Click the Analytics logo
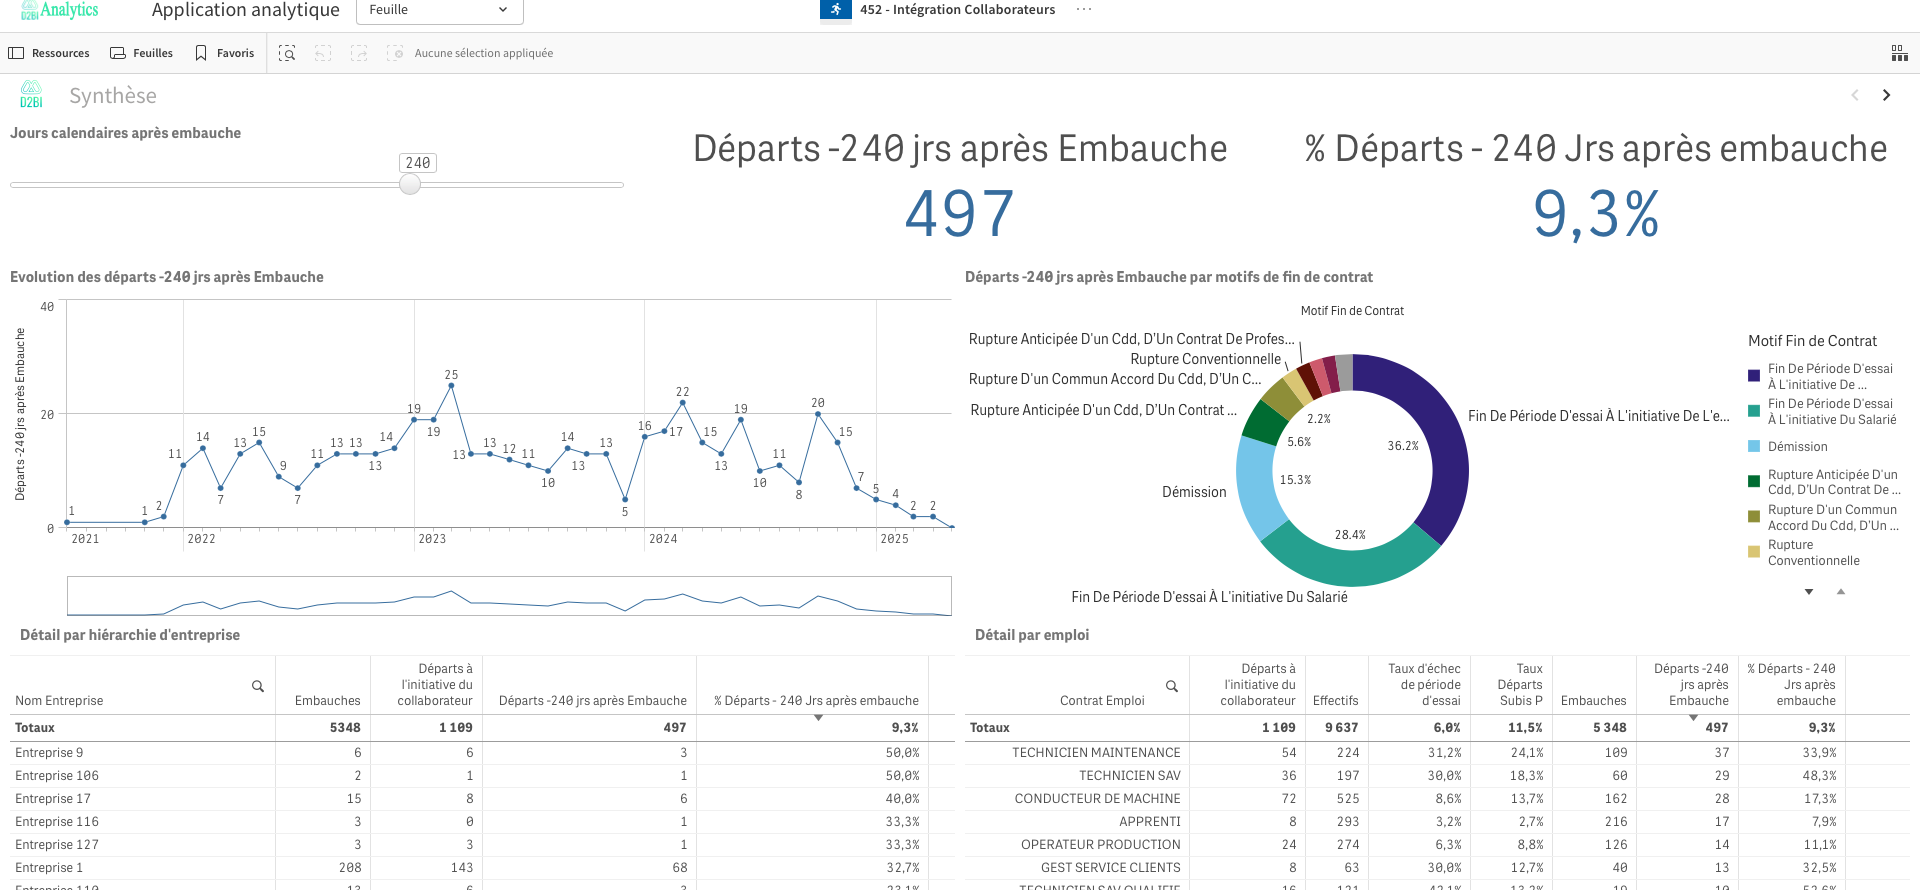The height and width of the screenshot is (890, 1920). [x=60, y=10]
